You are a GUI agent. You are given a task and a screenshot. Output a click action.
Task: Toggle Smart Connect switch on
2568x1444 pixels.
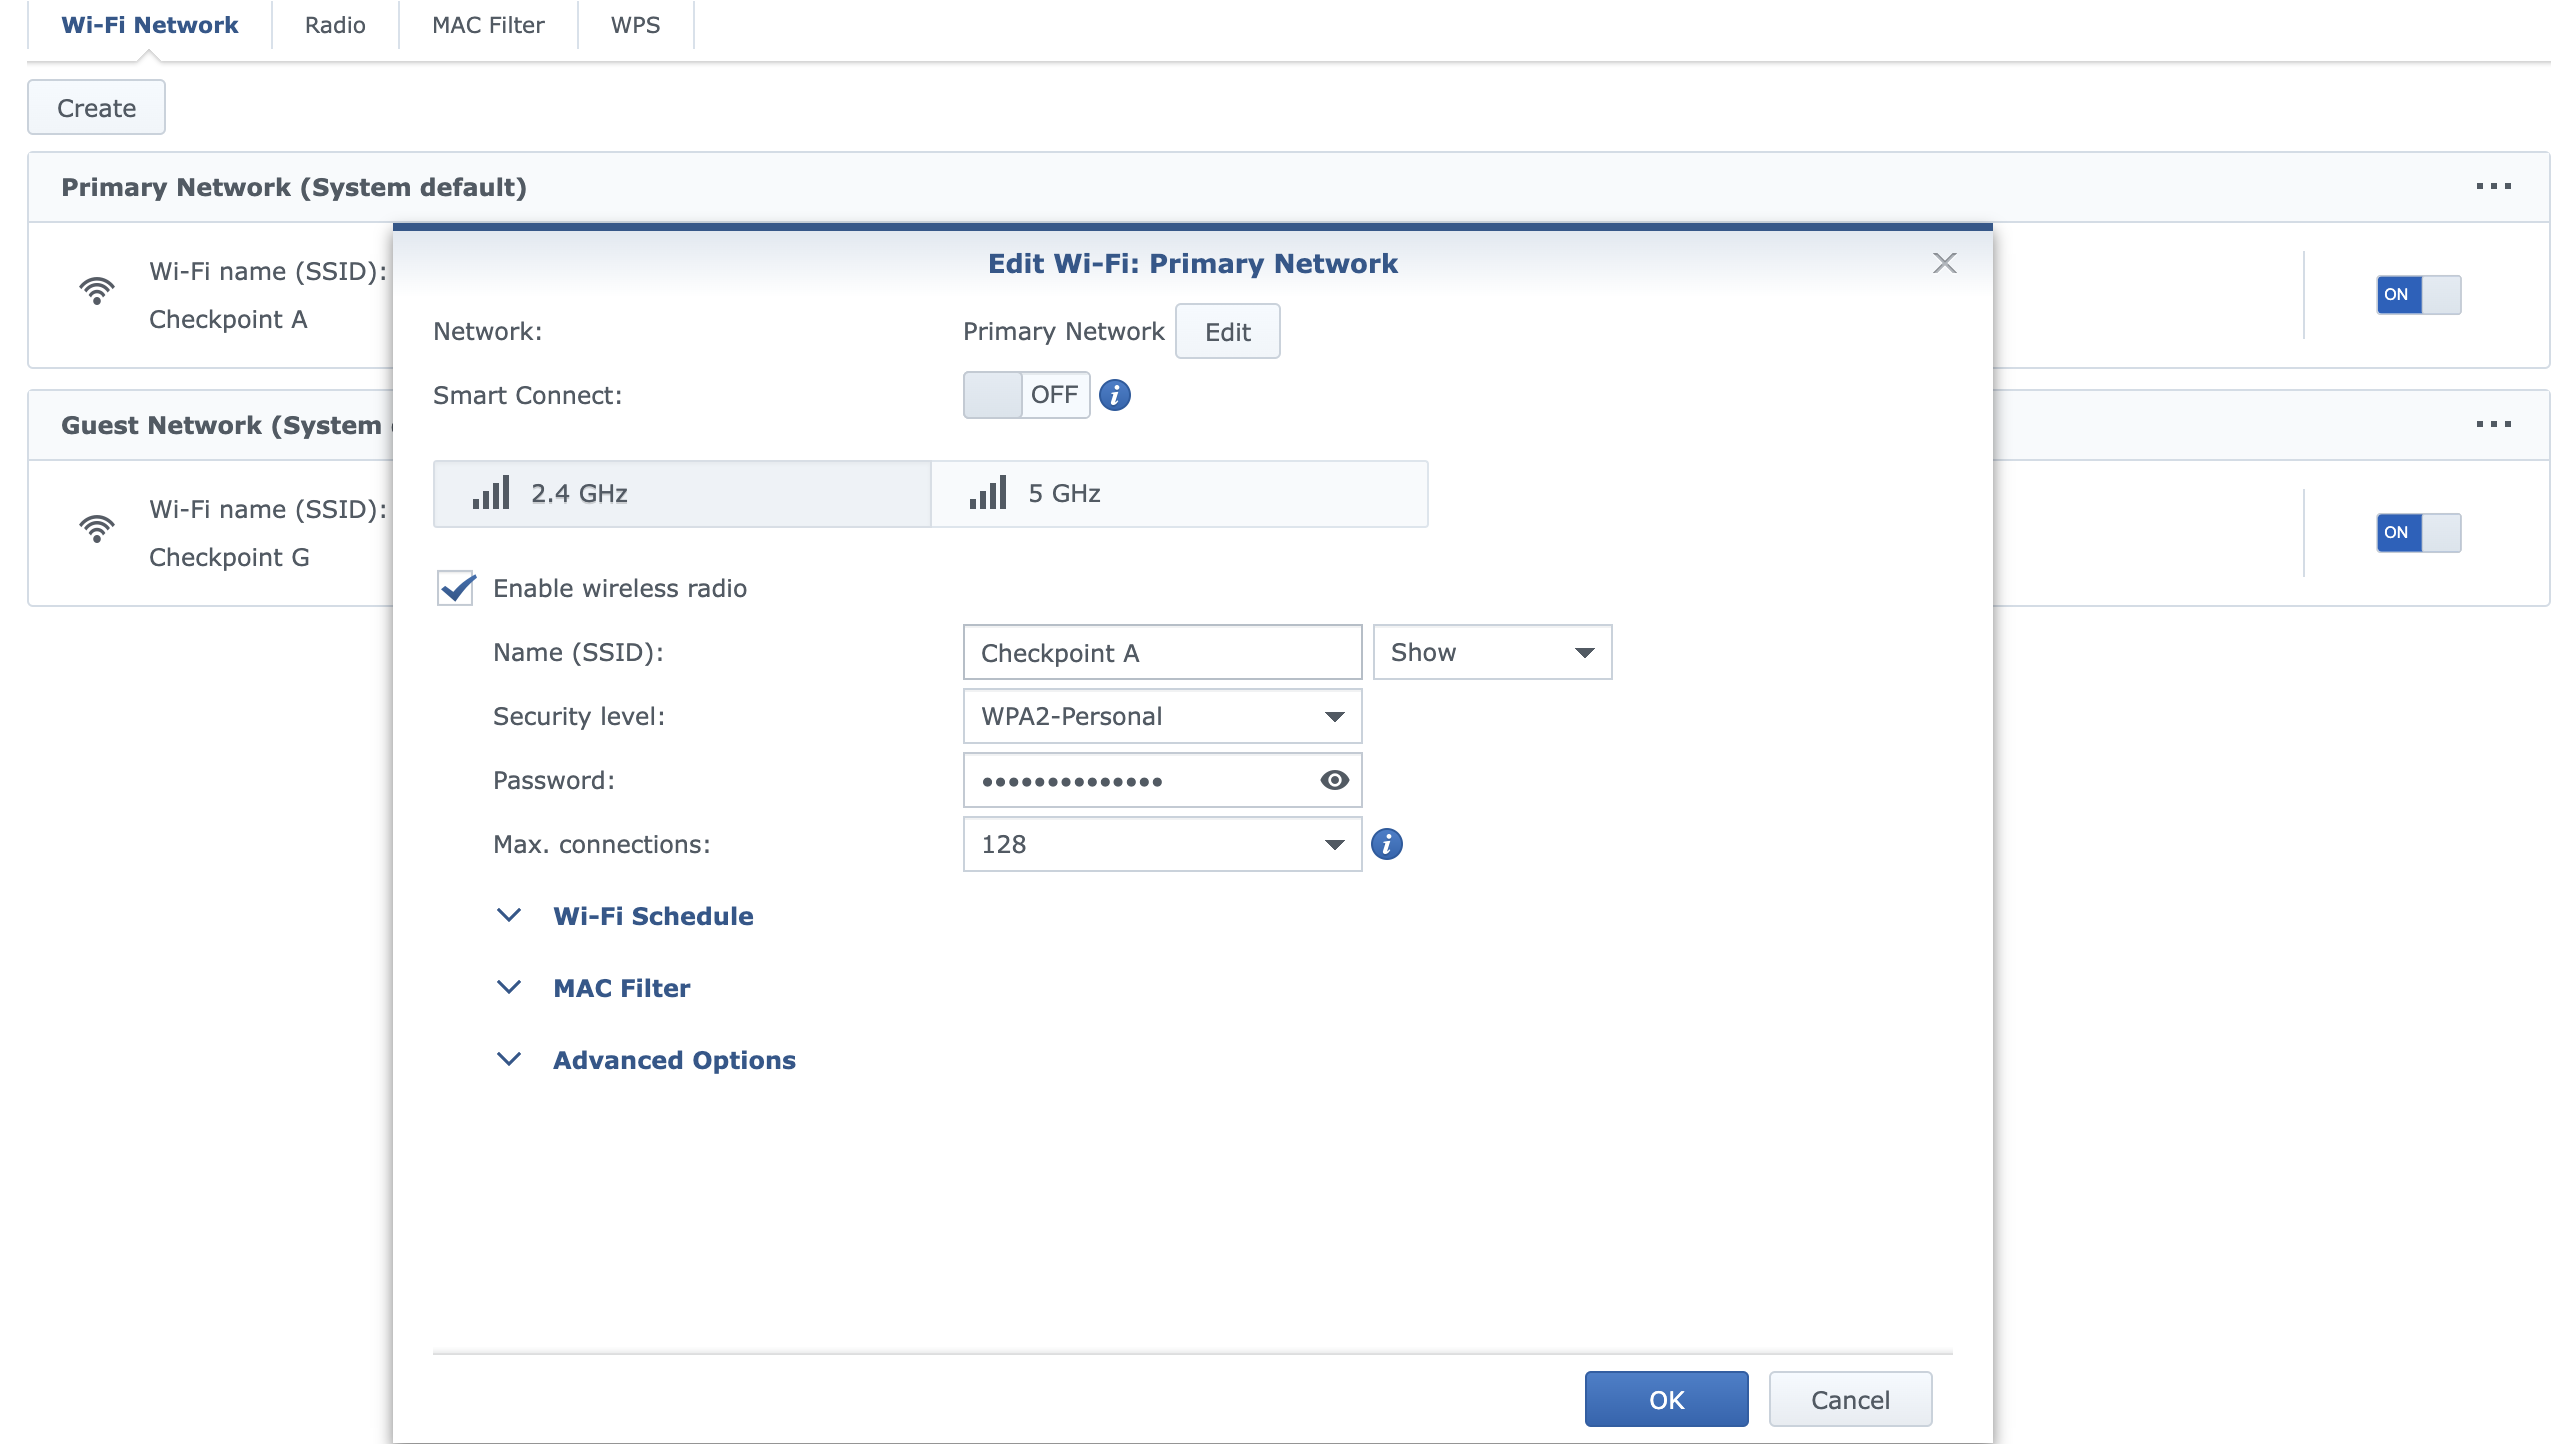1025,395
